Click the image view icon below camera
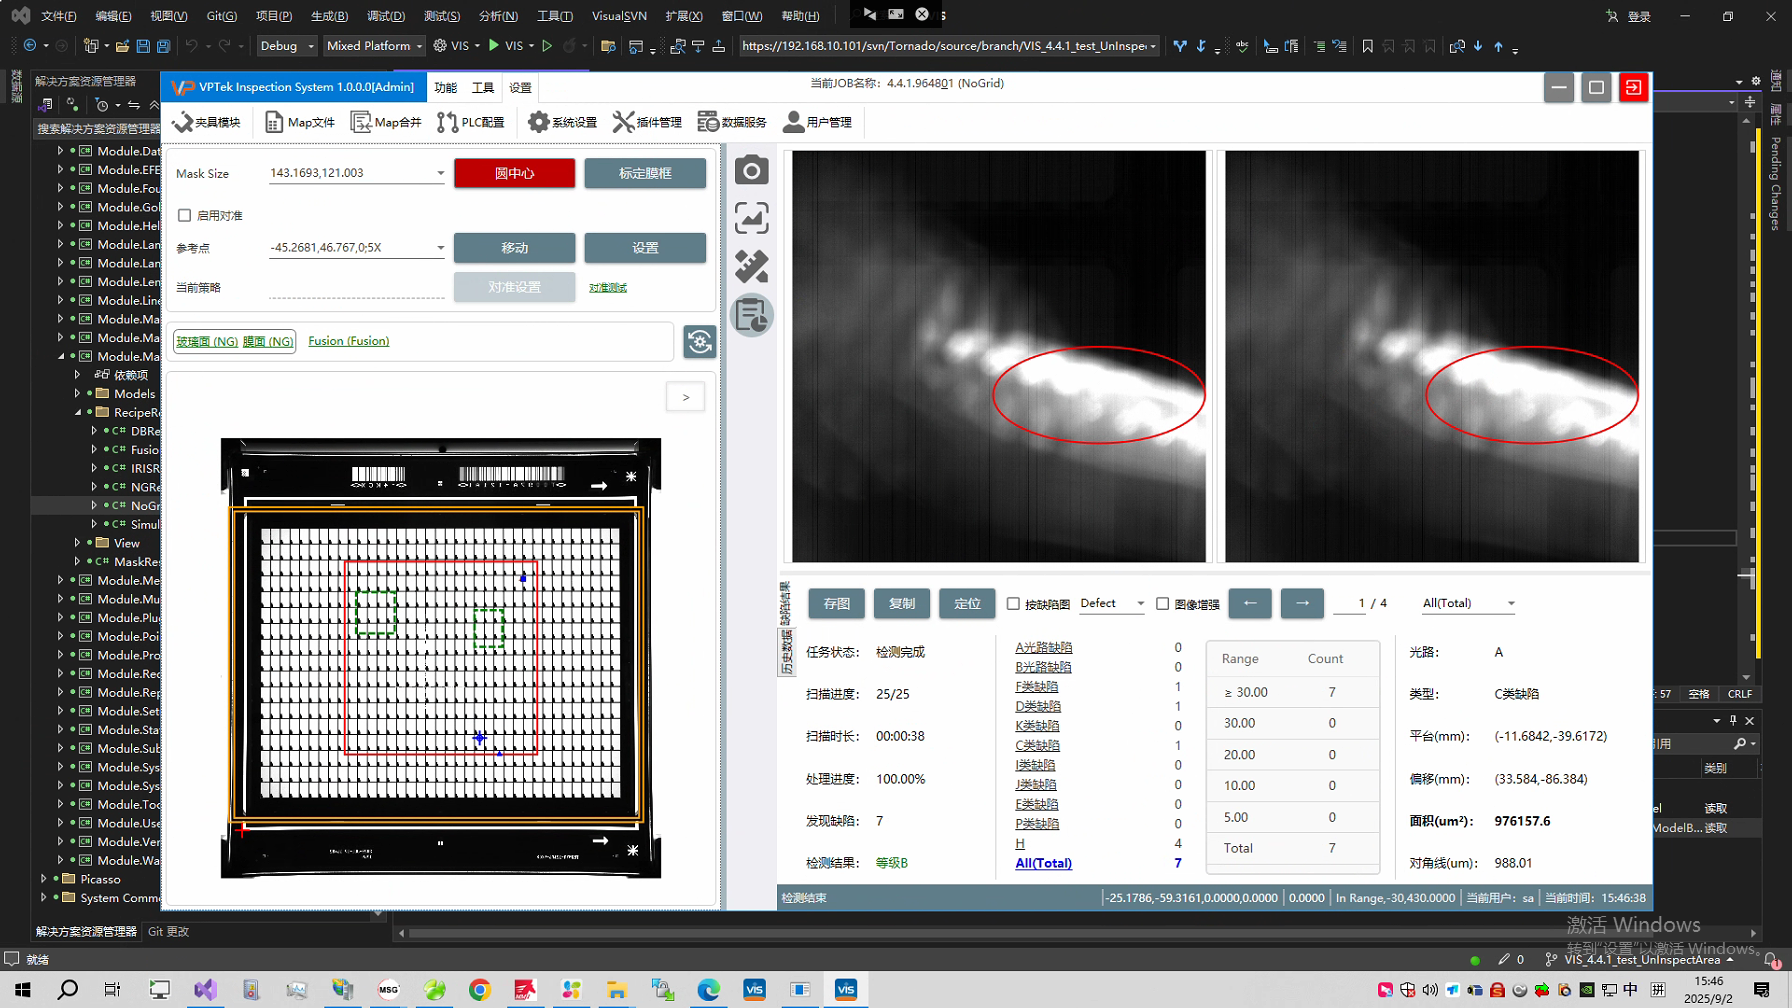The height and width of the screenshot is (1008, 1792). pyautogui.click(x=751, y=219)
